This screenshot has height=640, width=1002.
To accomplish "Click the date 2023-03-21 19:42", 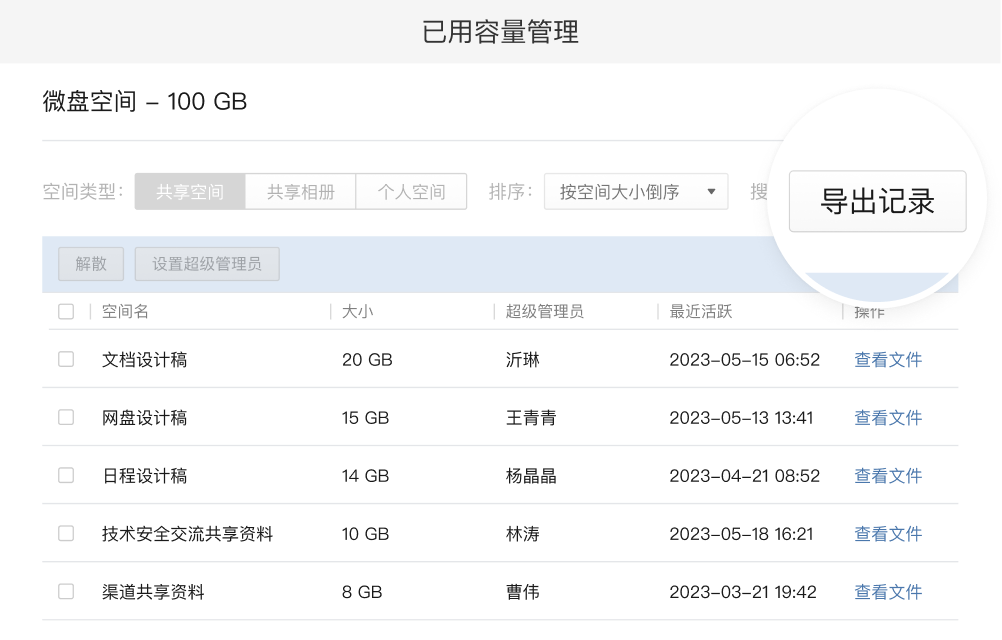I will [743, 593].
